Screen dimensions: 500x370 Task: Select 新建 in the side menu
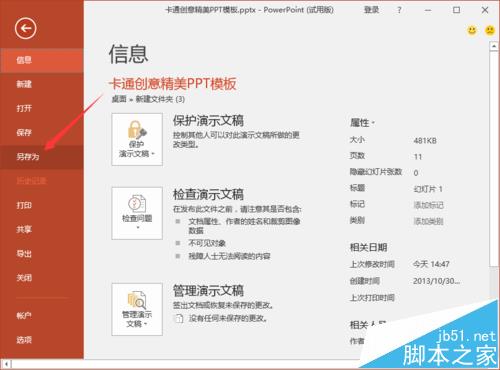click(42, 84)
